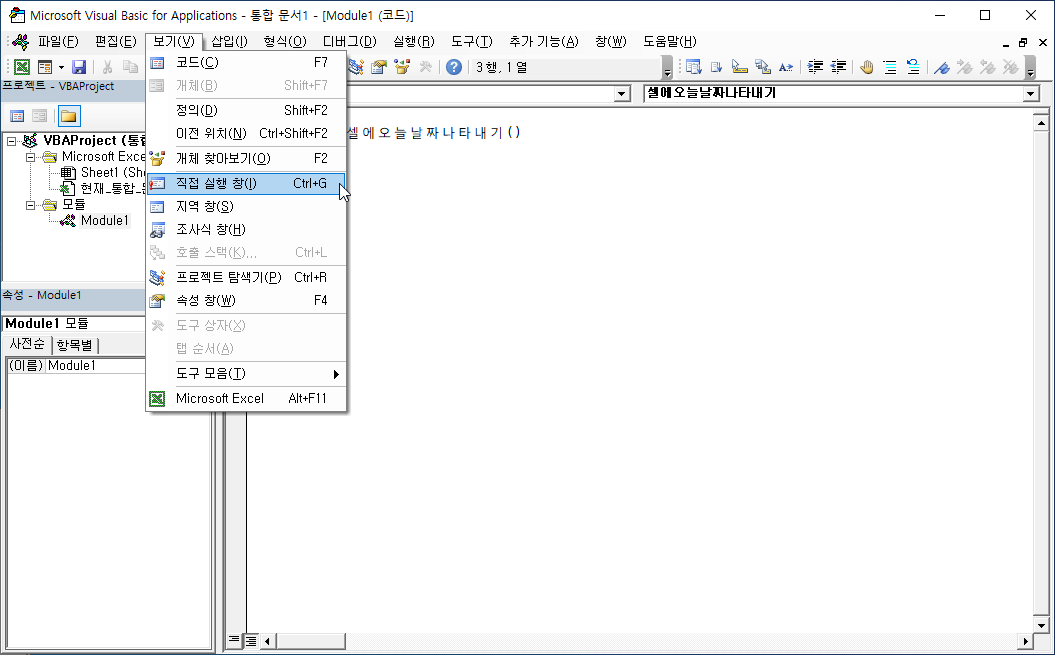
Task: Click code window vertical scrollbar down arrow
Action: point(1042,625)
